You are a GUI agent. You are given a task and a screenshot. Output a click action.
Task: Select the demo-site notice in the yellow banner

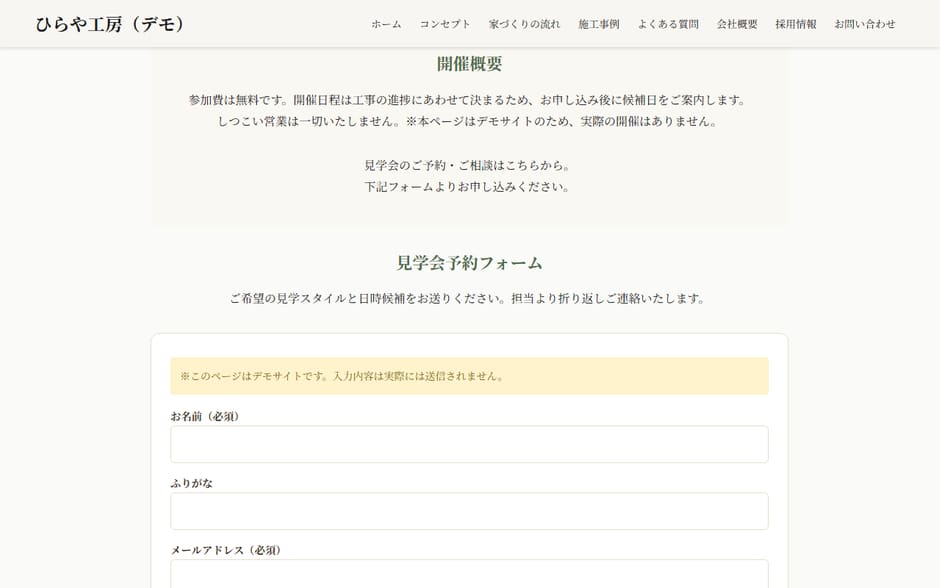tap(343, 376)
